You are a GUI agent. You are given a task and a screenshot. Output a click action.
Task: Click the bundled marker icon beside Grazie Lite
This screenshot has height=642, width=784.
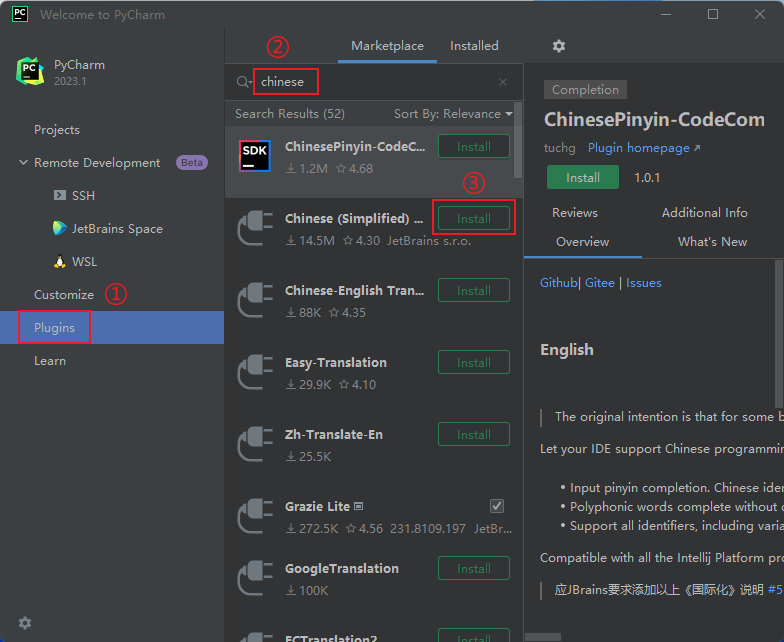click(x=358, y=506)
